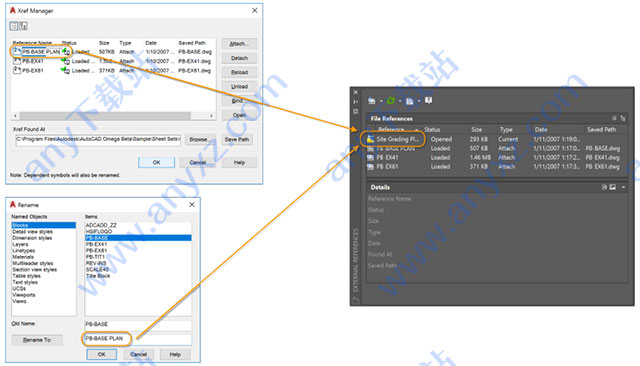Collapse the Details panel with minus button
This screenshot has width=640, height=366.
pyautogui.click(x=623, y=187)
